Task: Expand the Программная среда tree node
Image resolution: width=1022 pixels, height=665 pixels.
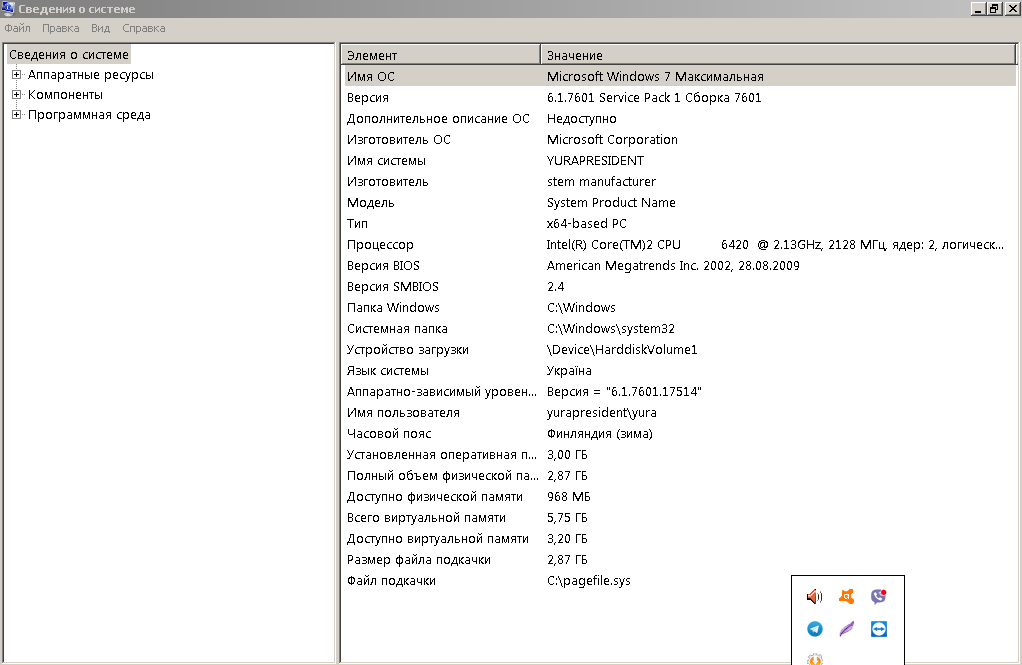Action: click(16, 115)
